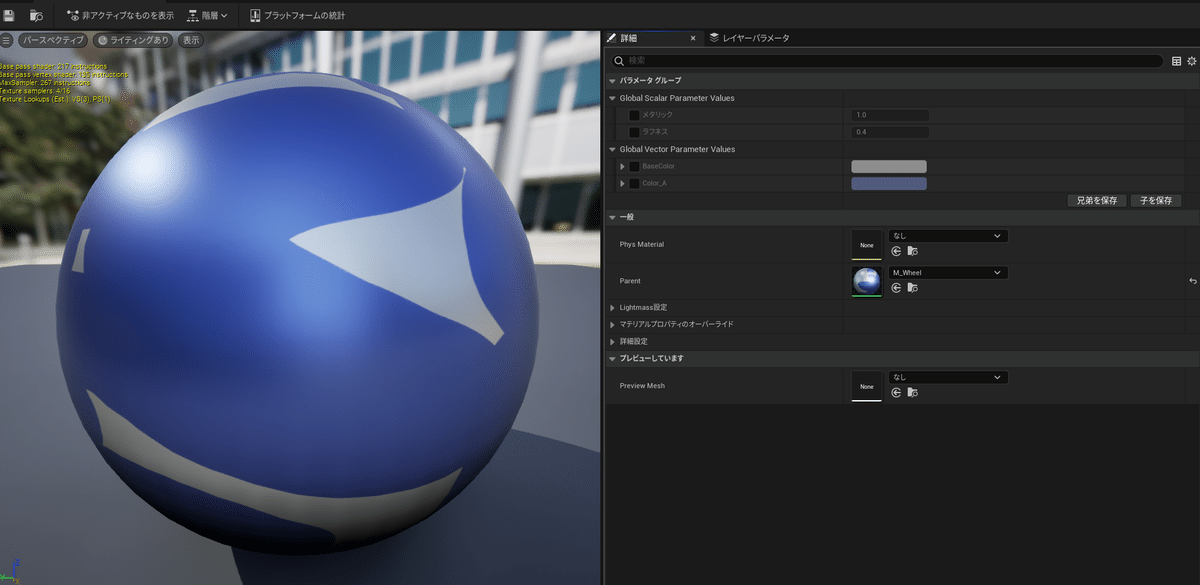Enable the BaseColor override checkbox
The image size is (1200, 585).
[x=634, y=166]
